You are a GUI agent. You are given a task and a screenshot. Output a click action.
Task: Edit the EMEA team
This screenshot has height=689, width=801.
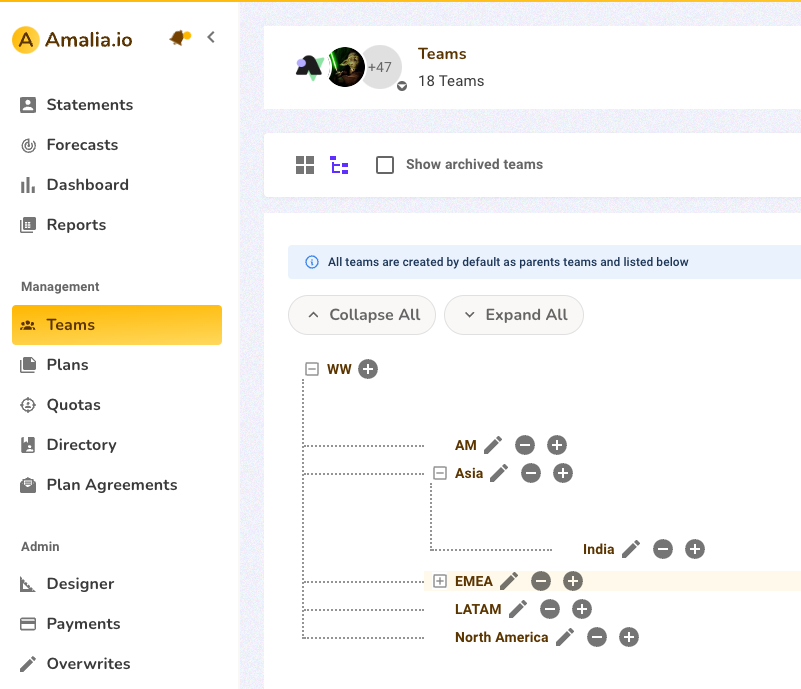coord(509,581)
